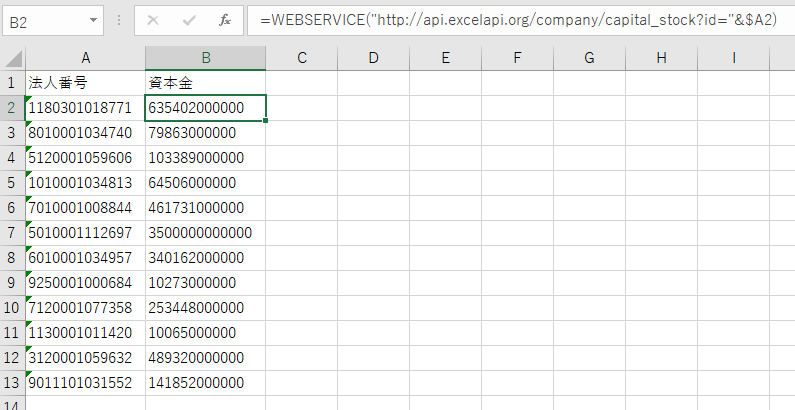
Task: Click the three-dot formula bar resize handle
Action: pyautogui.click(x=119, y=20)
